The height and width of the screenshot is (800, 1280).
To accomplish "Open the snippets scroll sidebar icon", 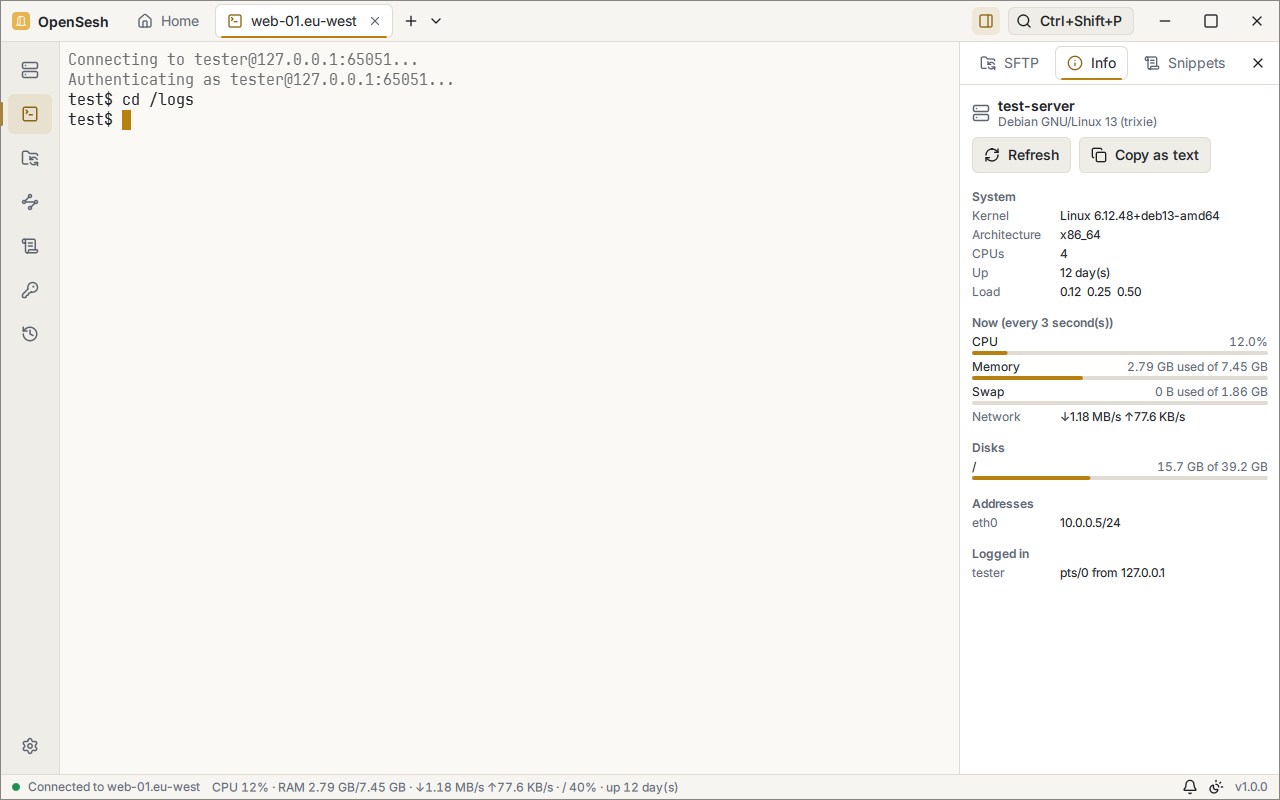I will click(x=30, y=246).
